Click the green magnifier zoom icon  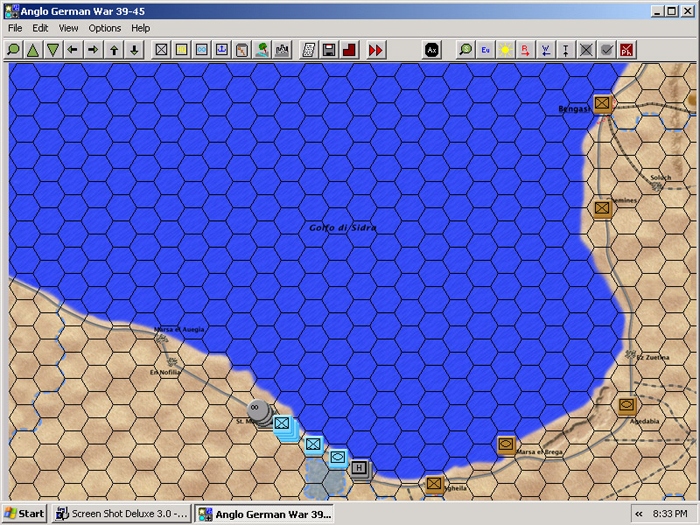coord(13,50)
